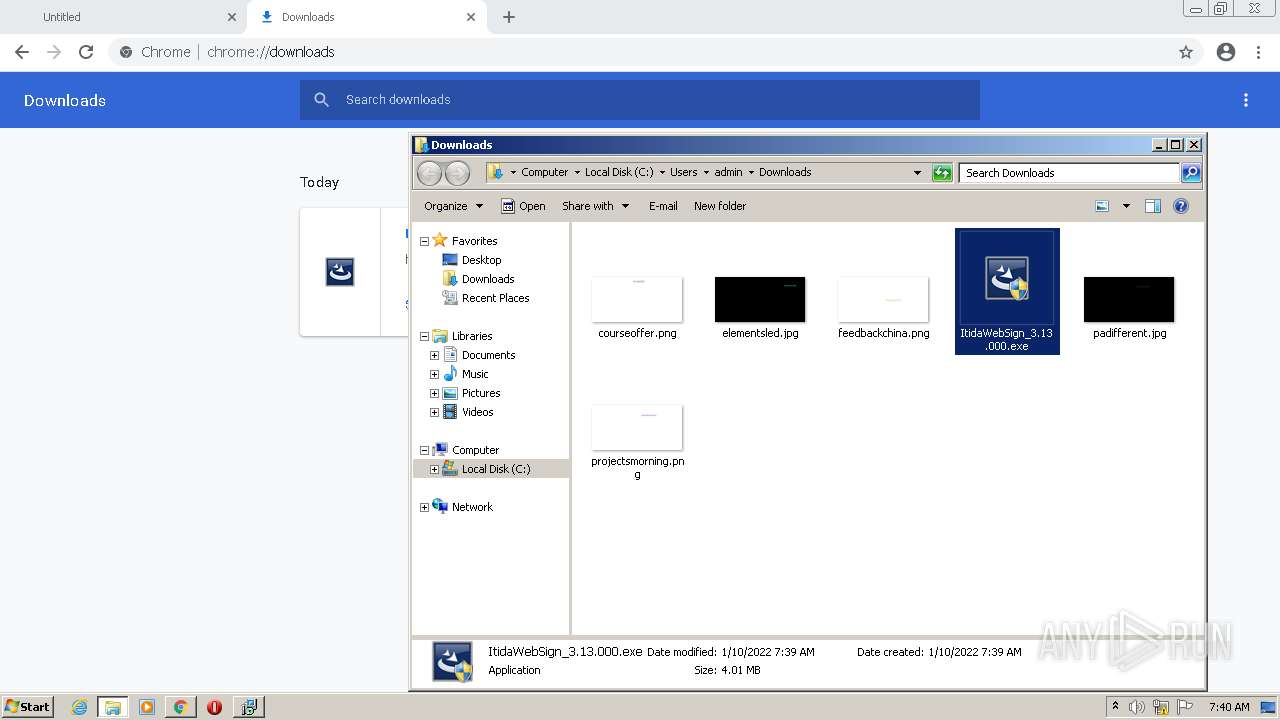
Task: Select ItidaWebSign_3.13.000.exe file
Action: click(1007, 291)
